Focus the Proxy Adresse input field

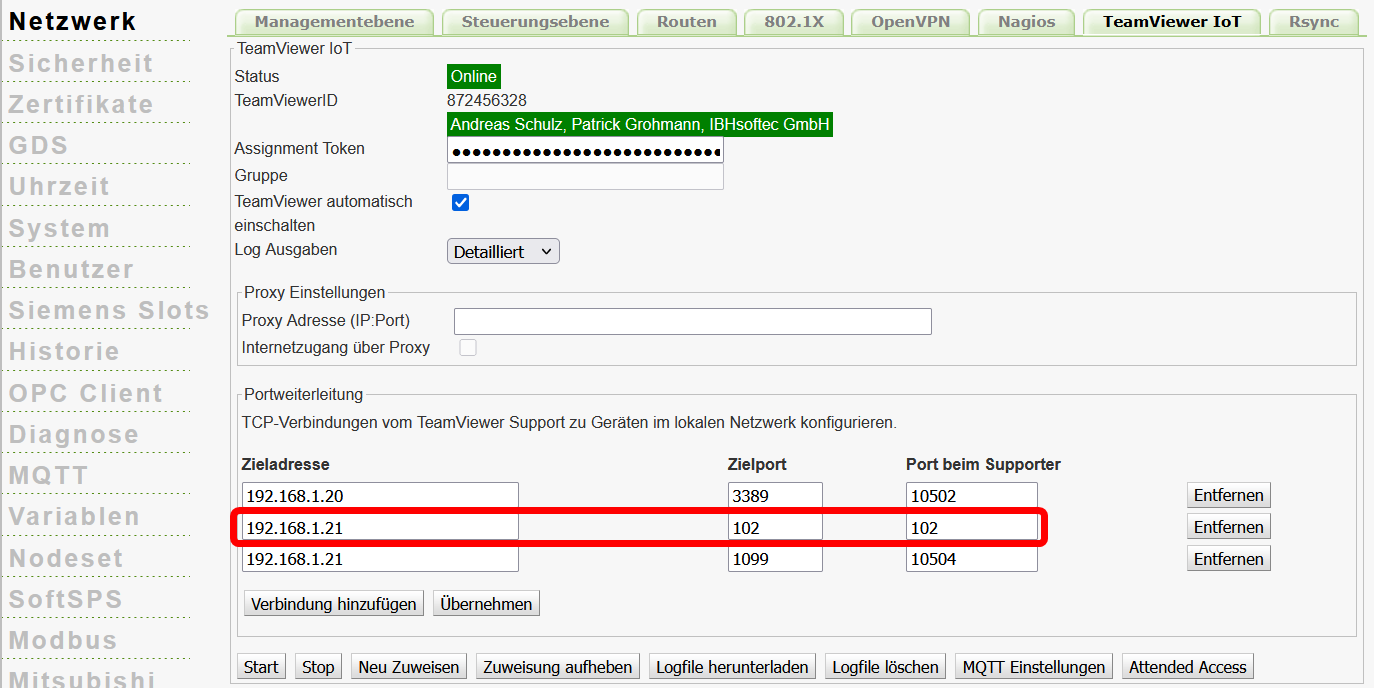(x=693, y=321)
